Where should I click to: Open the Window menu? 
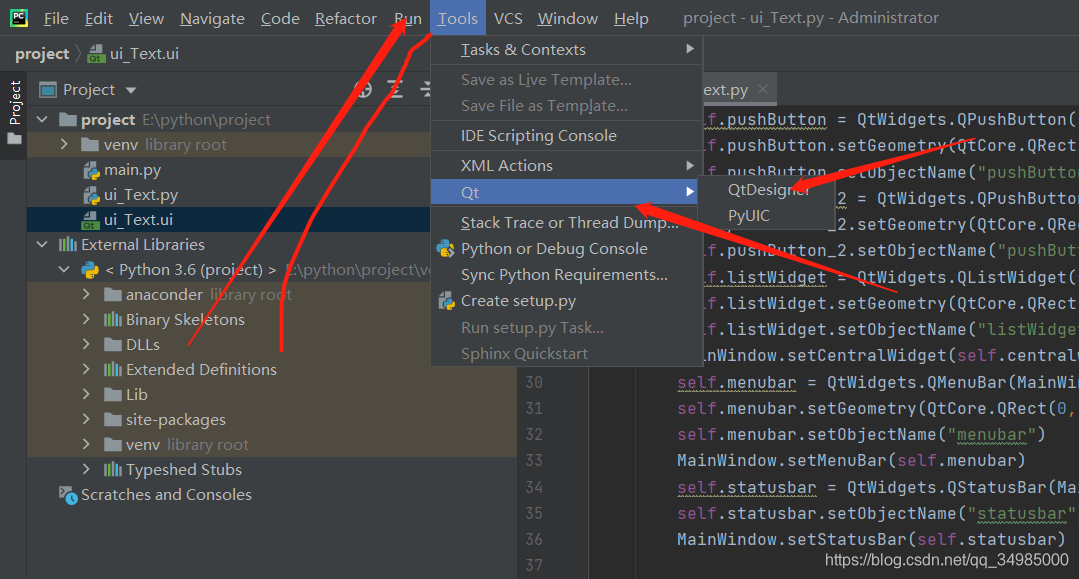click(567, 19)
